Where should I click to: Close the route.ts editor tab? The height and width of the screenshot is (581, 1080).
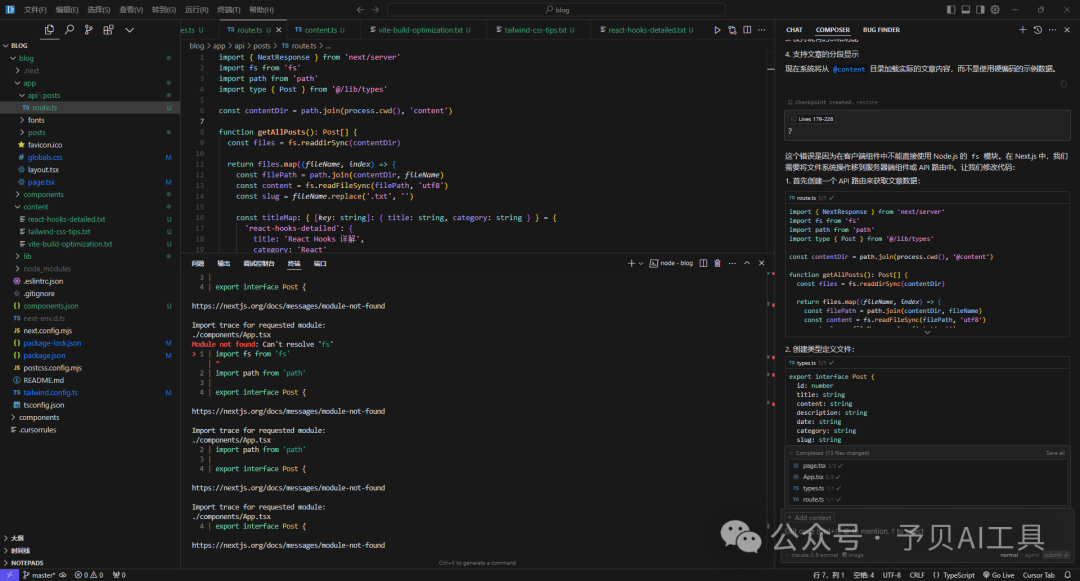(x=278, y=30)
